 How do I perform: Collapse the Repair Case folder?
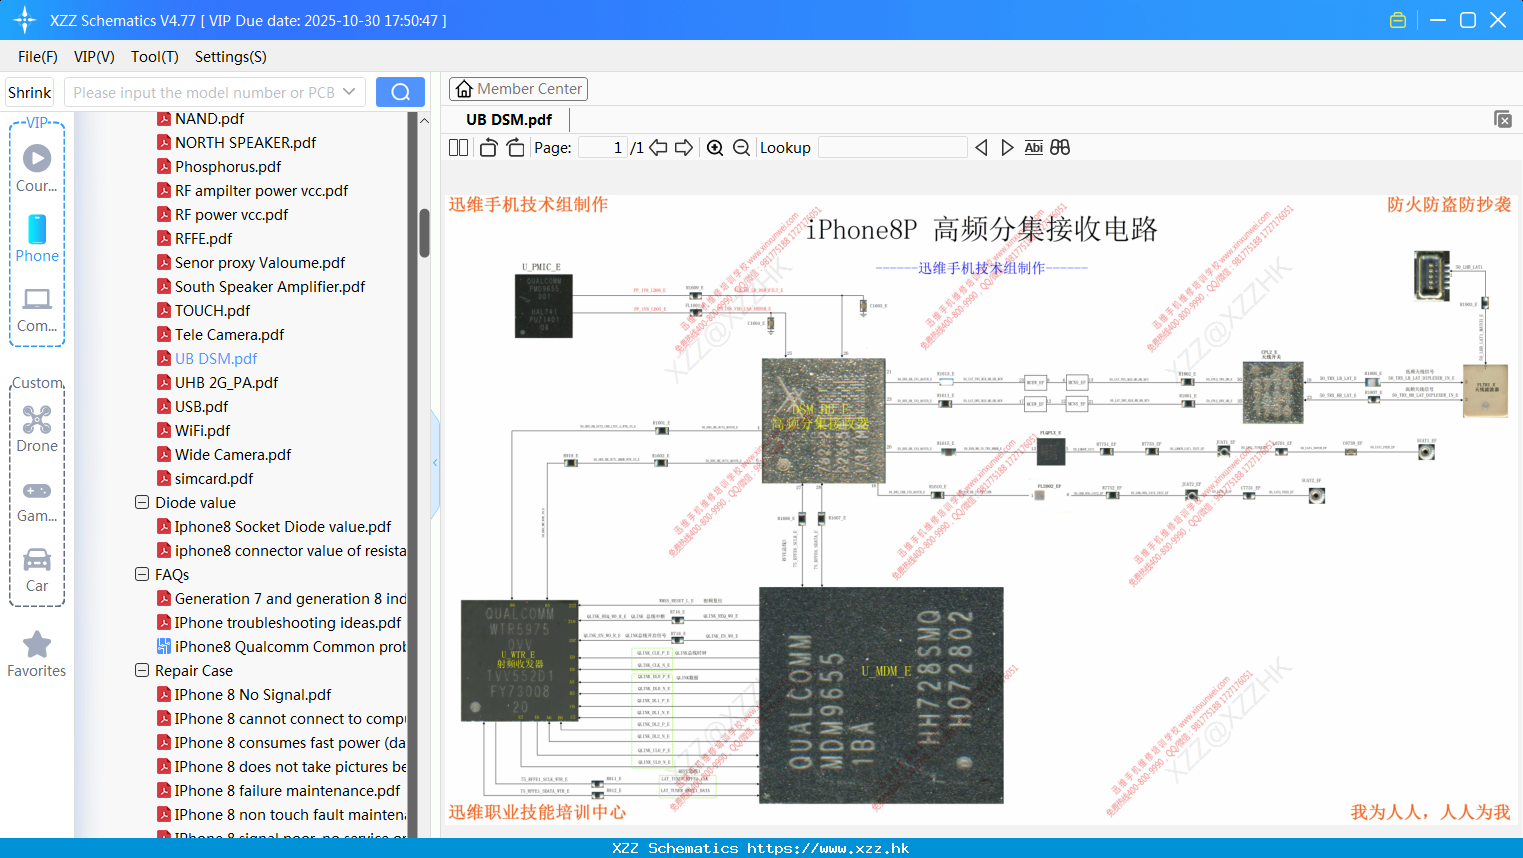pos(142,670)
